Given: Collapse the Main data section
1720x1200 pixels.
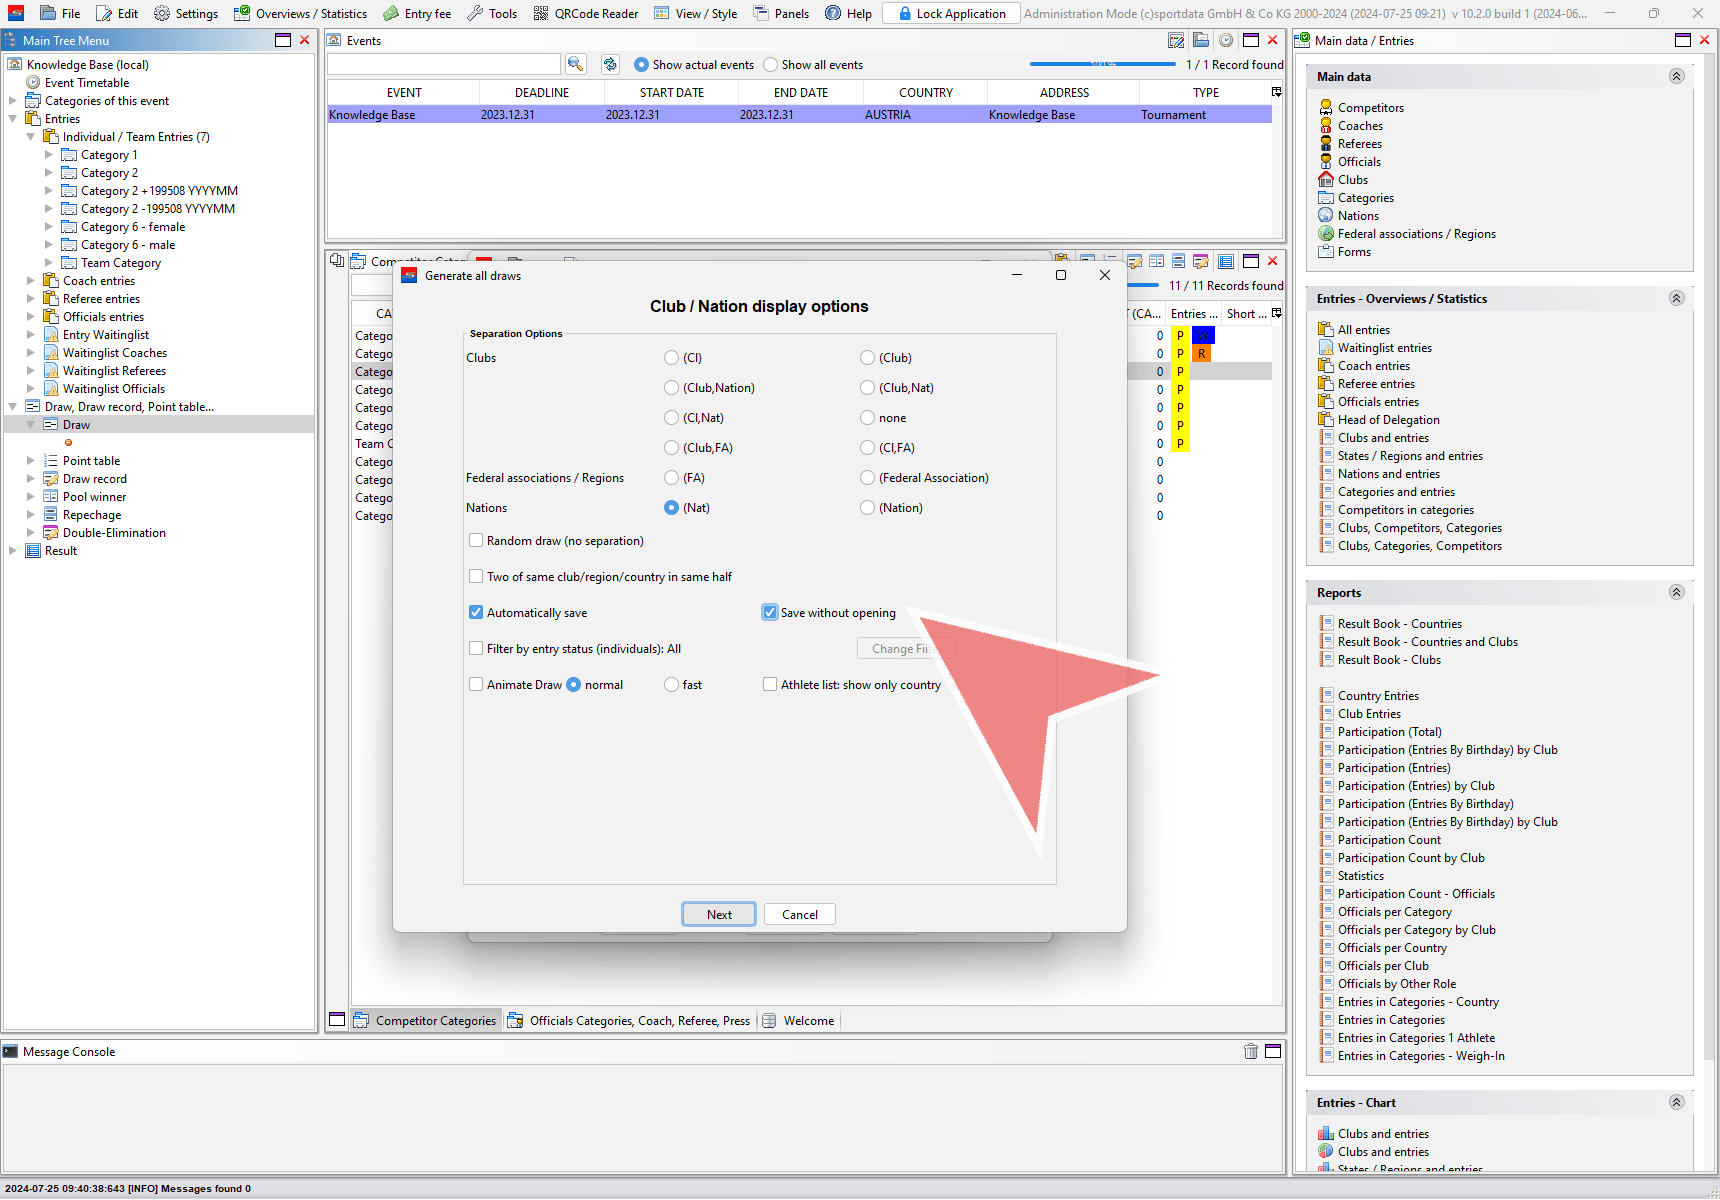Looking at the screenshot, I should click(1676, 76).
